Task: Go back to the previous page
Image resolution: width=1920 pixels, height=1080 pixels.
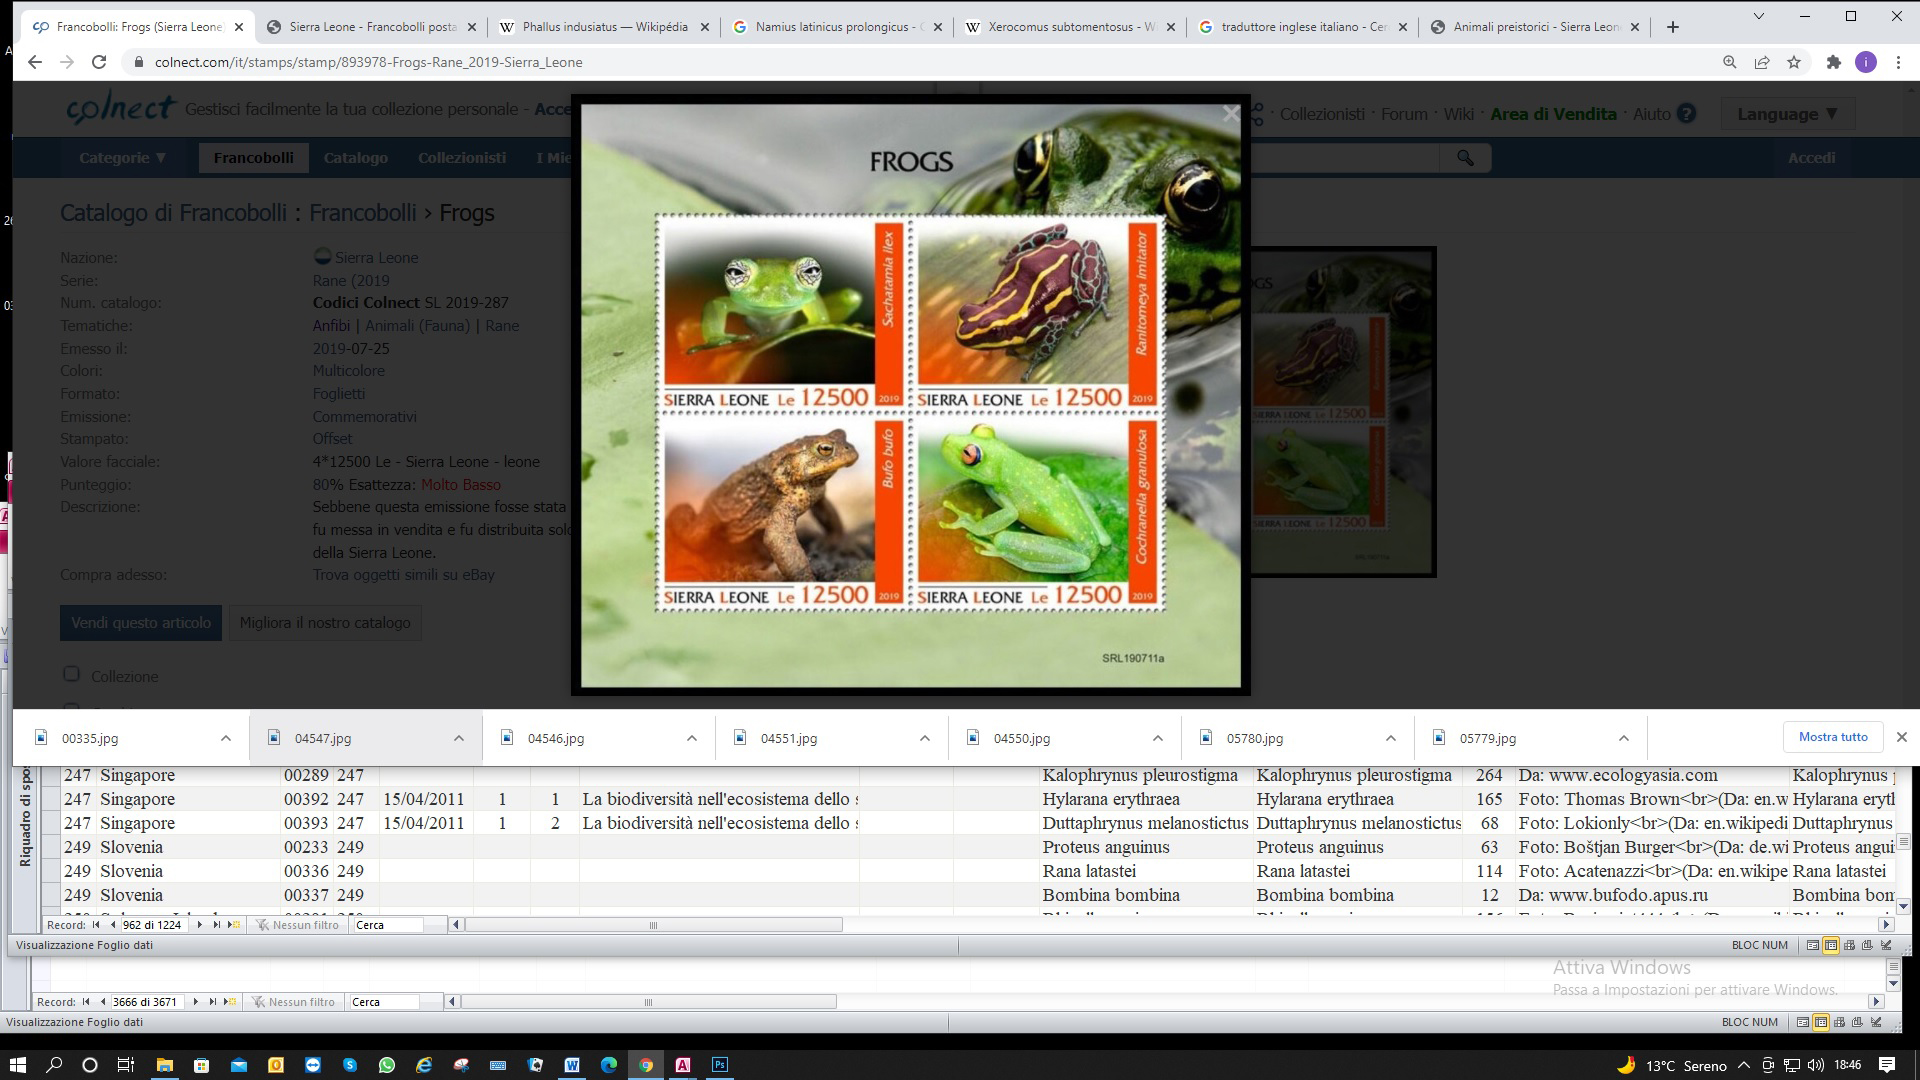Action: [35, 62]
